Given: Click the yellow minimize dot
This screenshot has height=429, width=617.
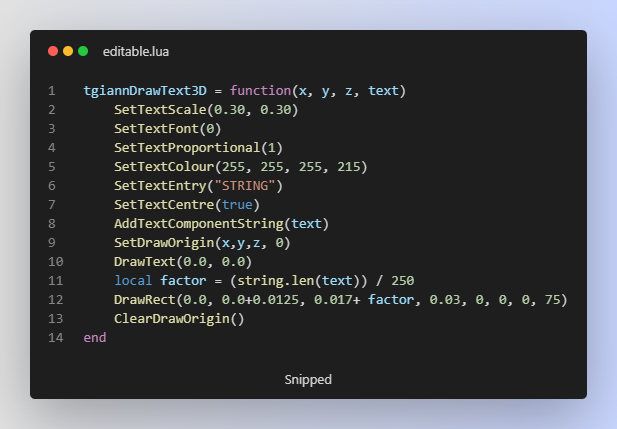Looking at the screenshot, I should click(68, 51).
